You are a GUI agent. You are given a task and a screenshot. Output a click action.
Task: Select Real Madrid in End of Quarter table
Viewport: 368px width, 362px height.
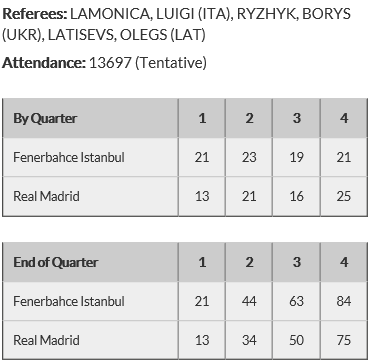tap(46, 340)
